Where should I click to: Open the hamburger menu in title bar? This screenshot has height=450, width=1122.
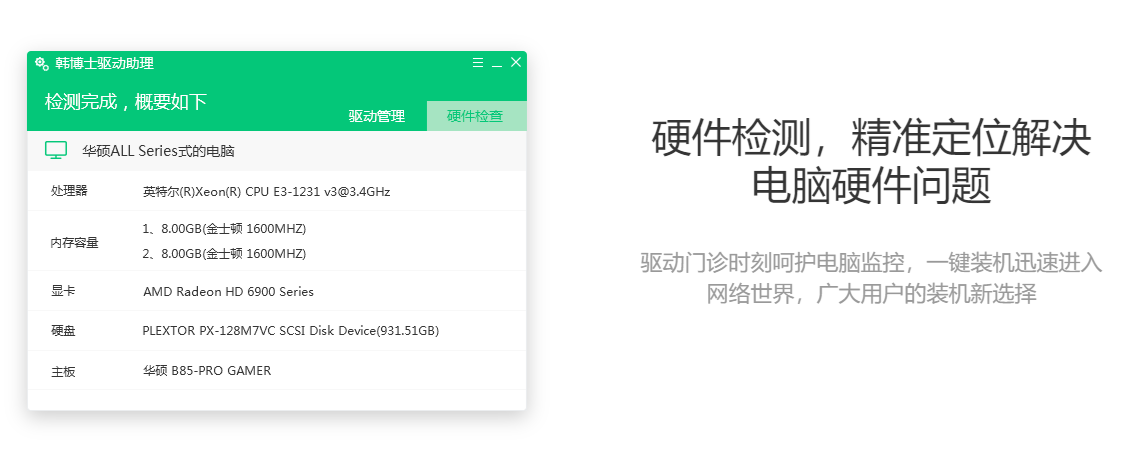tap(478, 63)
